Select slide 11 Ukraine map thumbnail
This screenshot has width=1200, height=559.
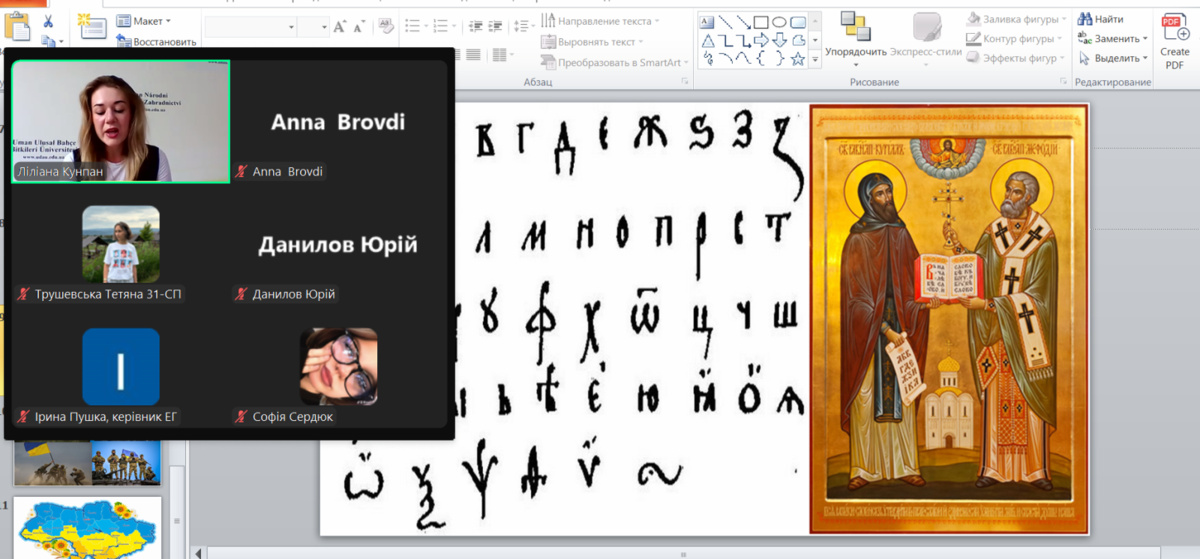87,527
